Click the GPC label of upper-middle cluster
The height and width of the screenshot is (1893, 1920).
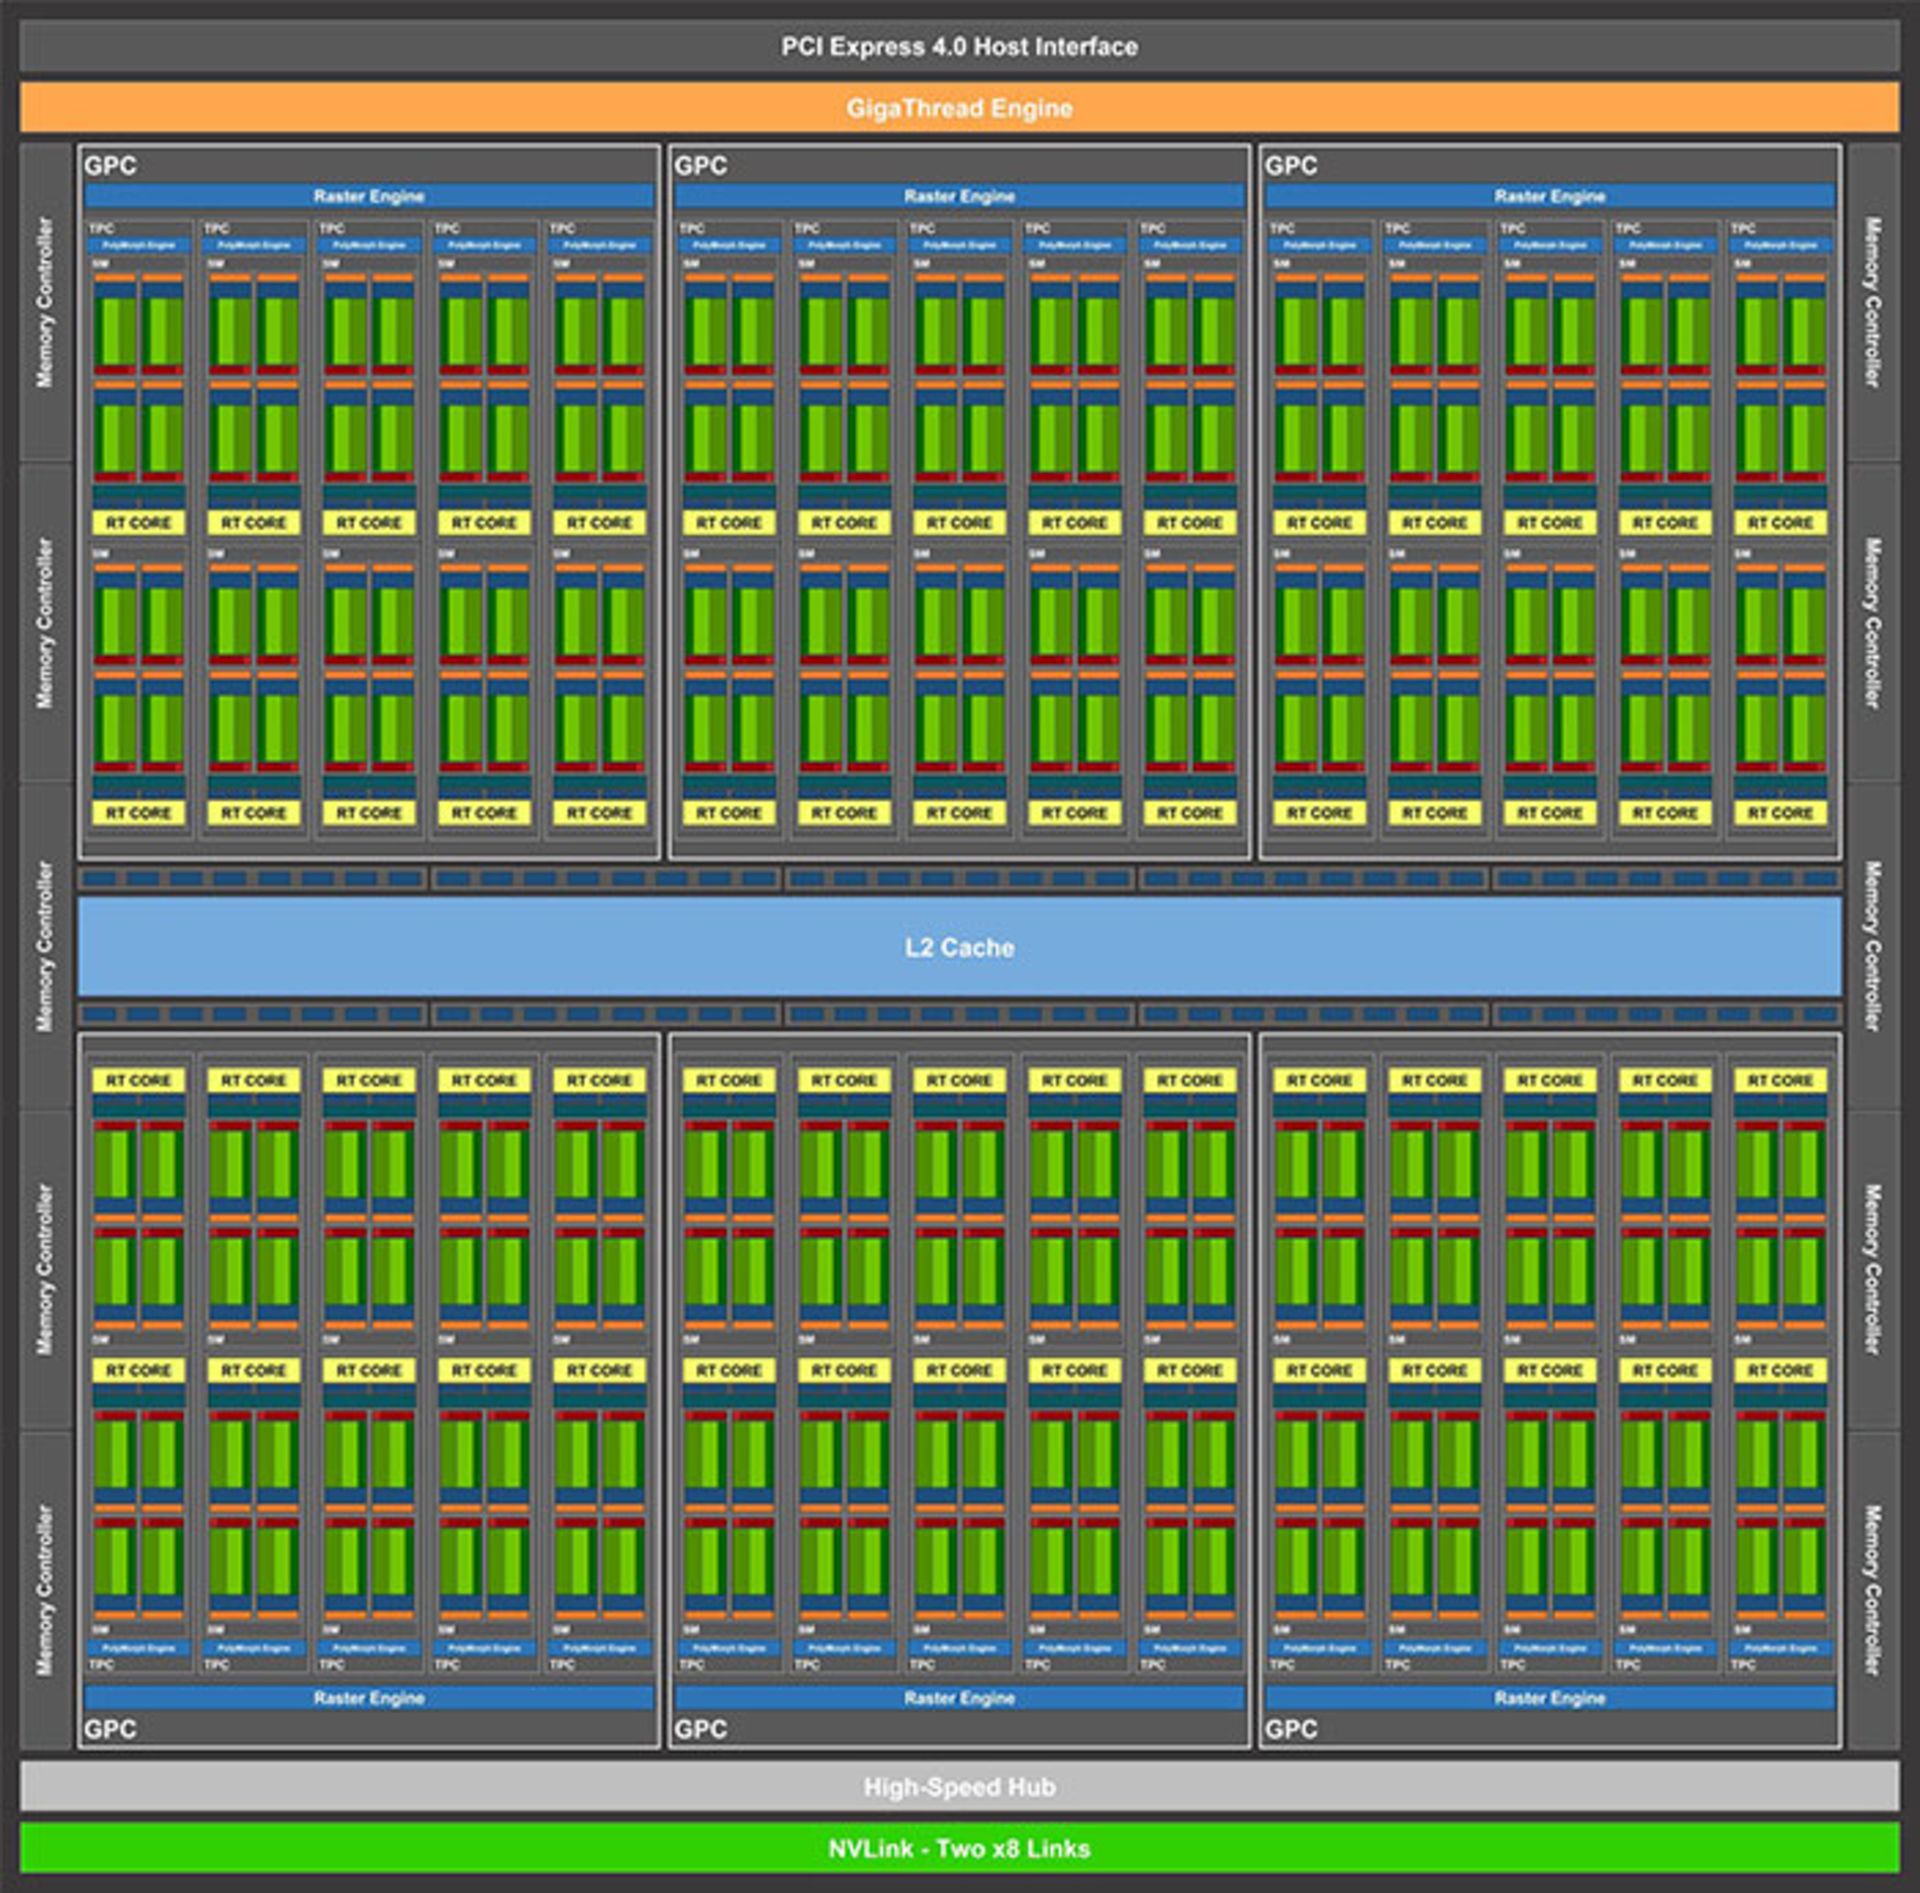pos(700,166)
